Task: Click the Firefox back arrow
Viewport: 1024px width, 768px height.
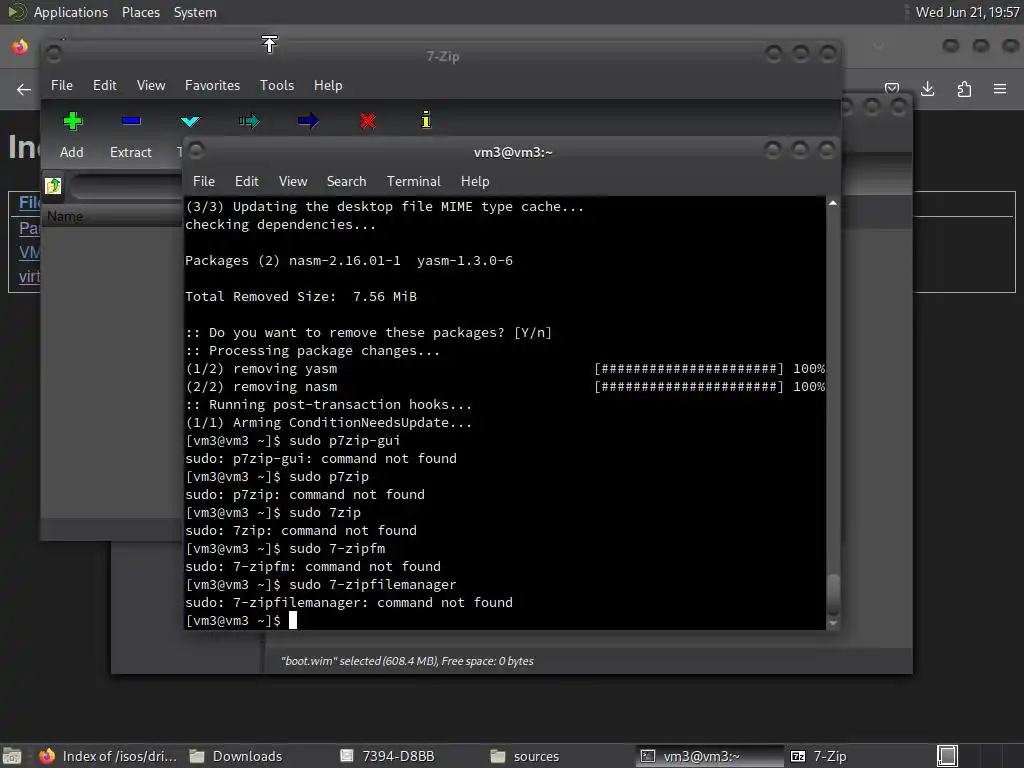Action: 24,89
